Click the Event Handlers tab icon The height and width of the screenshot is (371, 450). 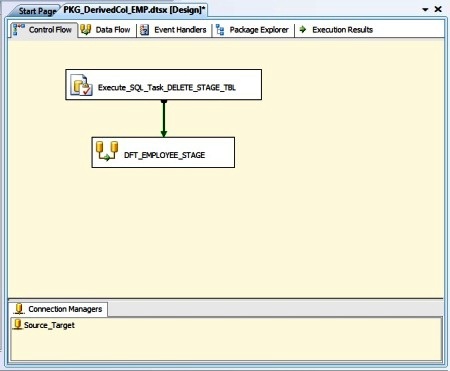(x=144, y=30)
